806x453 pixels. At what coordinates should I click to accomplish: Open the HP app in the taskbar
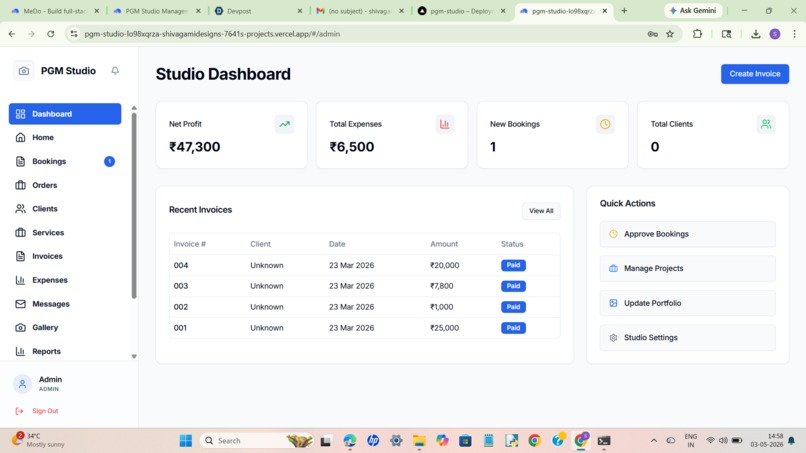click(x=373, y=441)
